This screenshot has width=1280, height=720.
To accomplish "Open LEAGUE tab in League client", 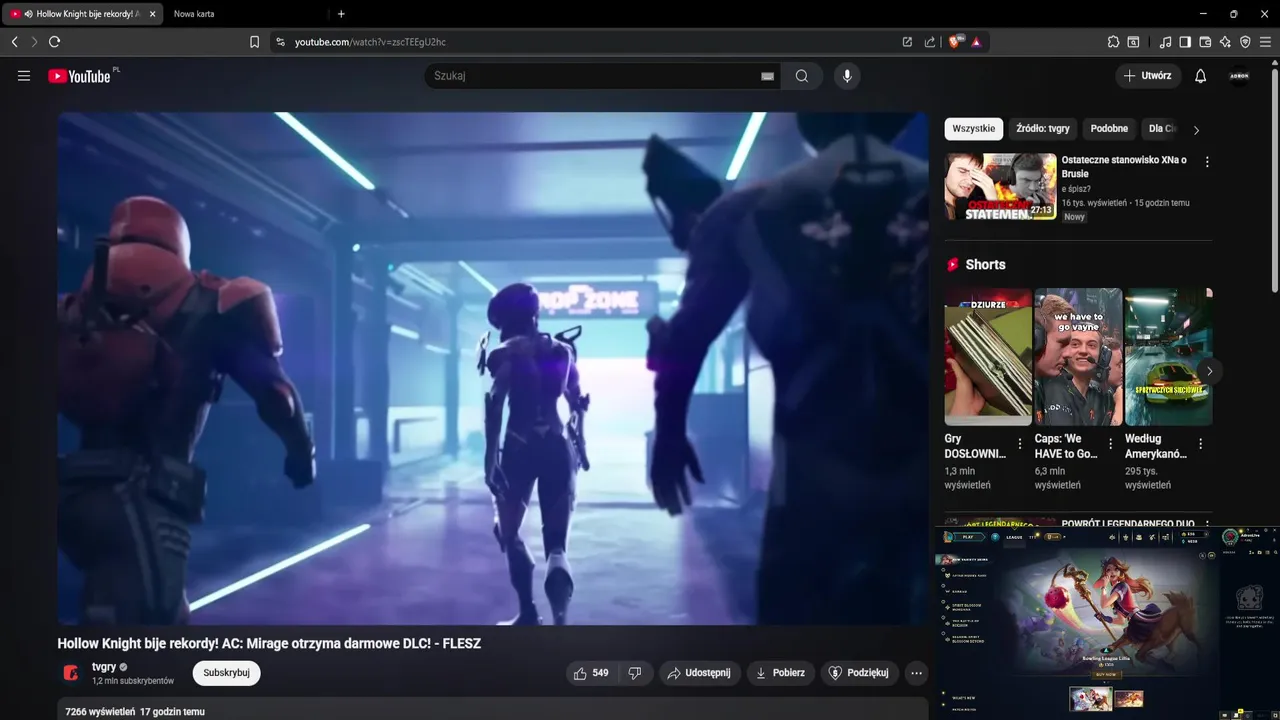I will [x=1014, y=537].
